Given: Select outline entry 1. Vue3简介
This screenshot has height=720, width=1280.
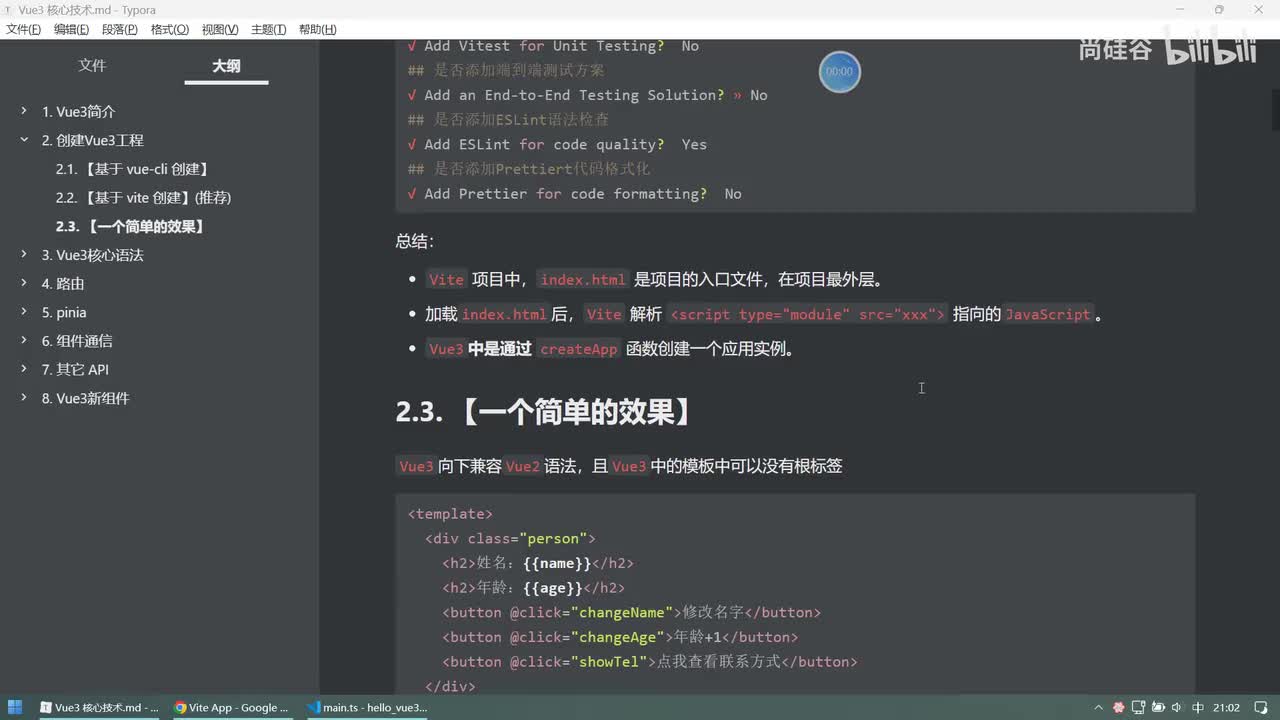Looking at the screenshot, I should coord(78,112).
